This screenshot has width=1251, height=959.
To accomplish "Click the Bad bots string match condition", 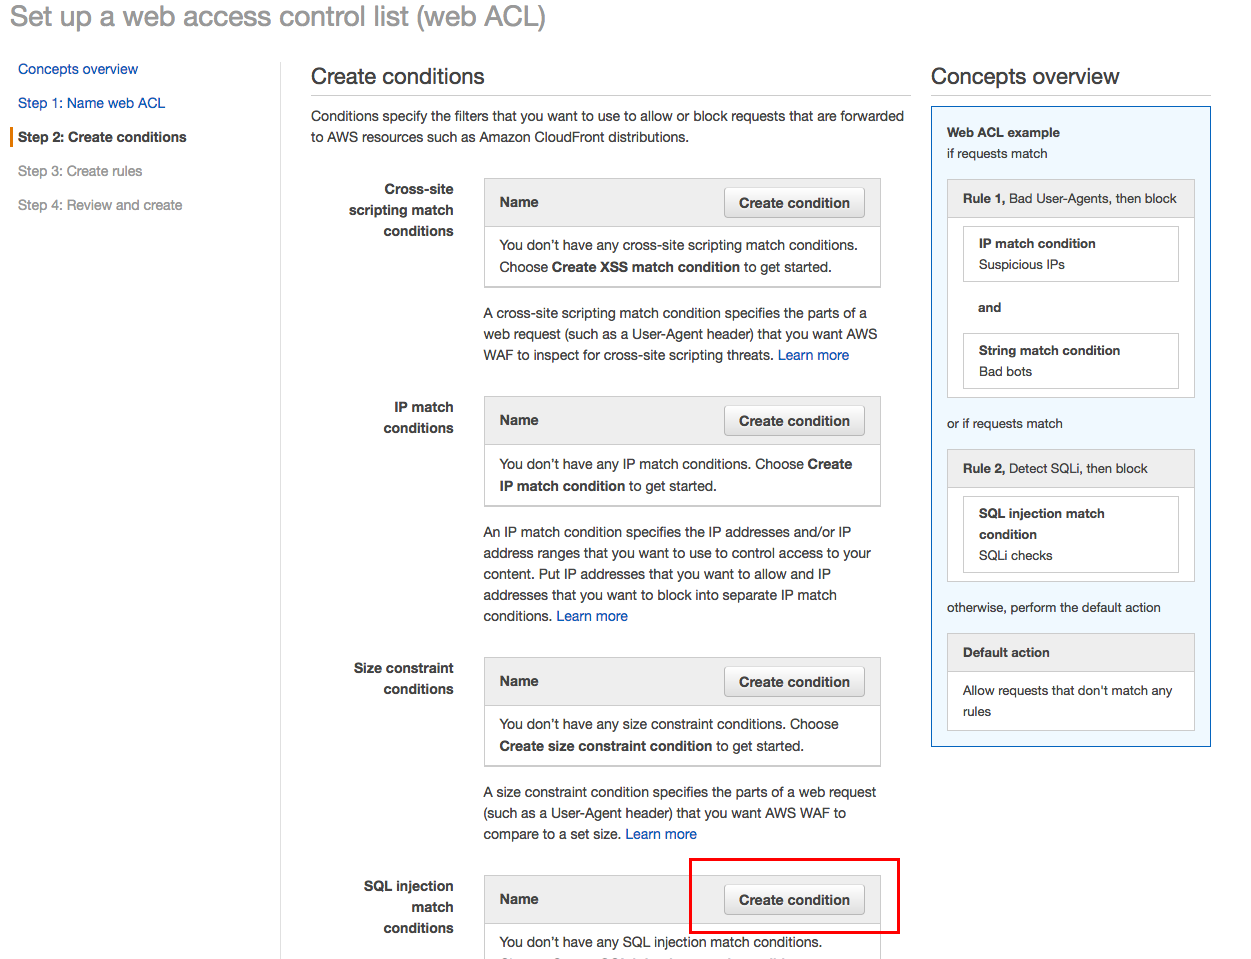I will click(x=1070, y=361).
